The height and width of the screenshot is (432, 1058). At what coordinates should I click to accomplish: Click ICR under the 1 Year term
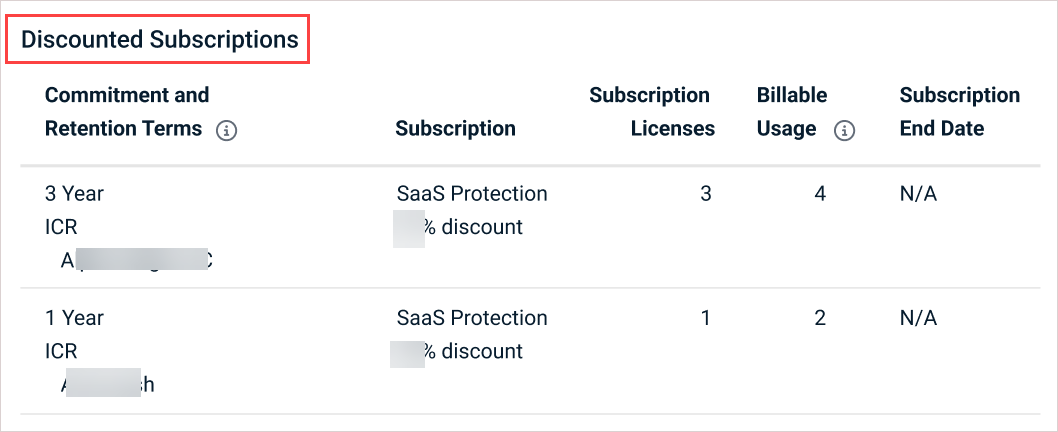point(61,351)
